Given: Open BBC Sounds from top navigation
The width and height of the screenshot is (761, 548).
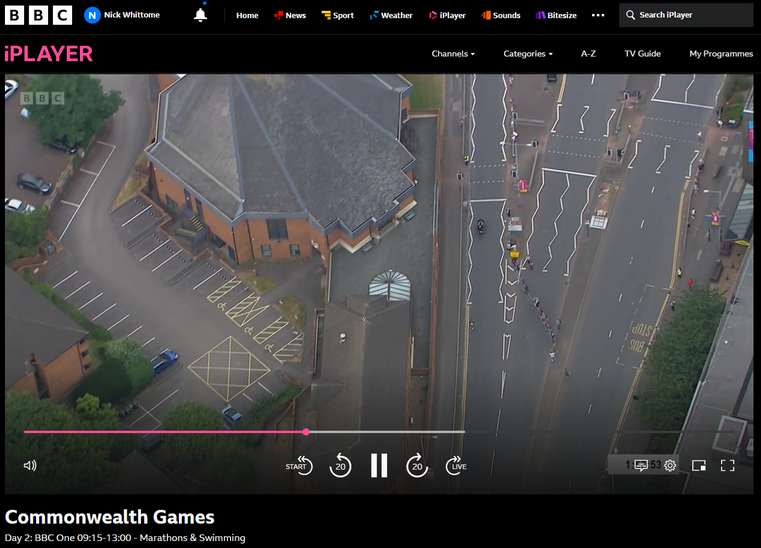Looking at the screenshot, I should point(500,15).
